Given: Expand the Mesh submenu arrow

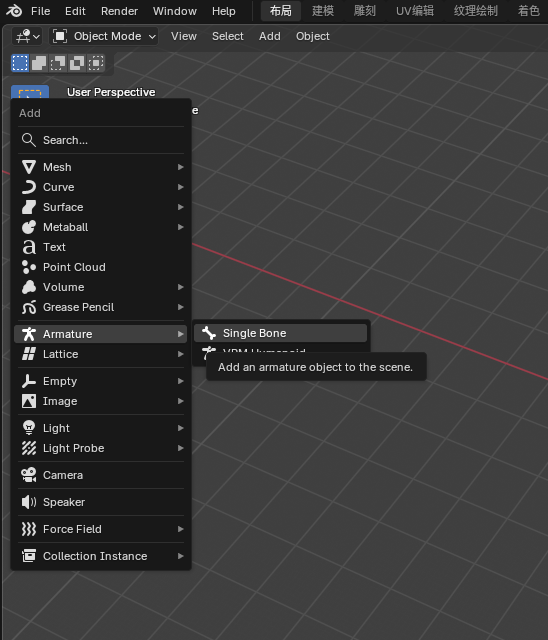Looking at the screenshot, I should click(x=180, y=167).
